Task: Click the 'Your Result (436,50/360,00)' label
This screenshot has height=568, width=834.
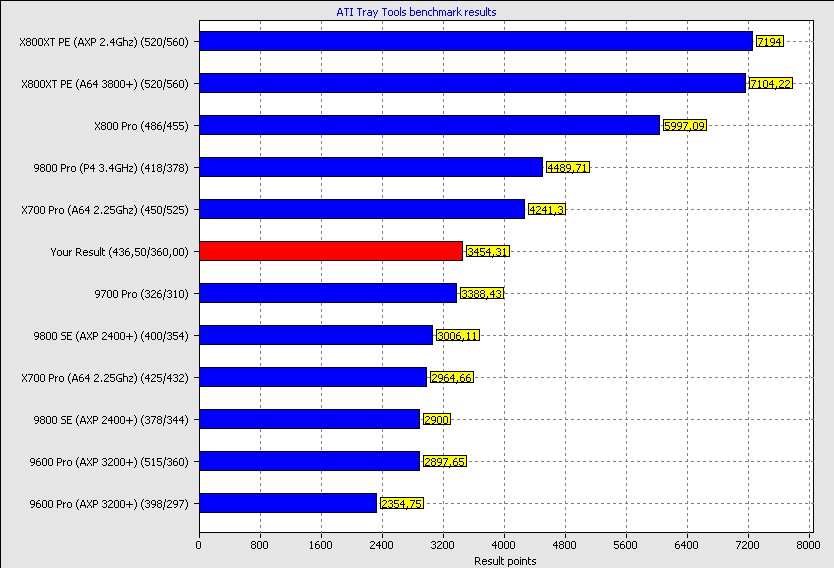Action: (x=119, y=252)
